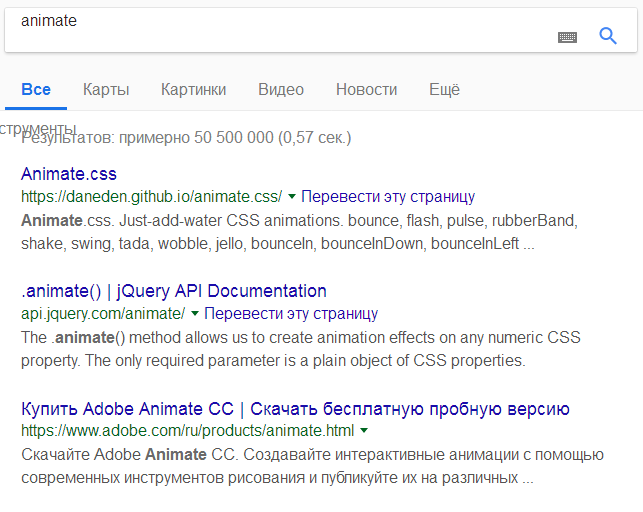Image resolution: width=643 pixels, height=512 pixels.
Task: Open the Картинки tab
Action: [193, 90]
